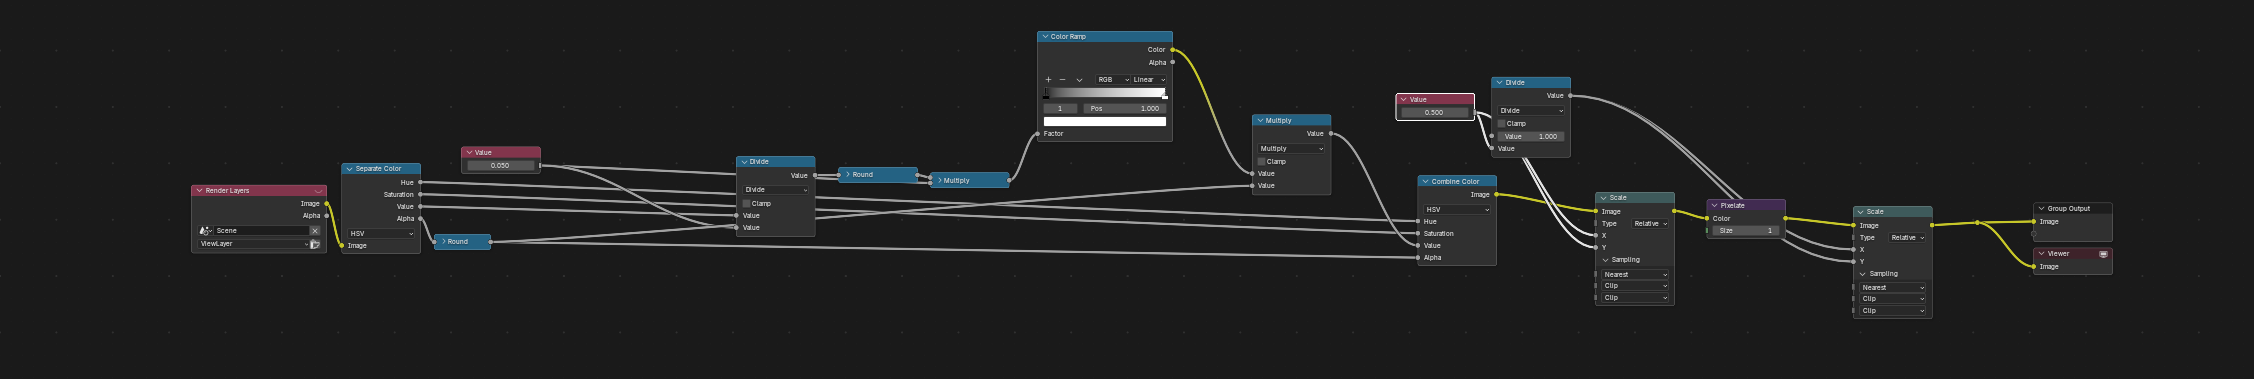Add a color stop with the Color Ramp plus icon
This screenshot has width=2254, height=379.
(1048, 80)
